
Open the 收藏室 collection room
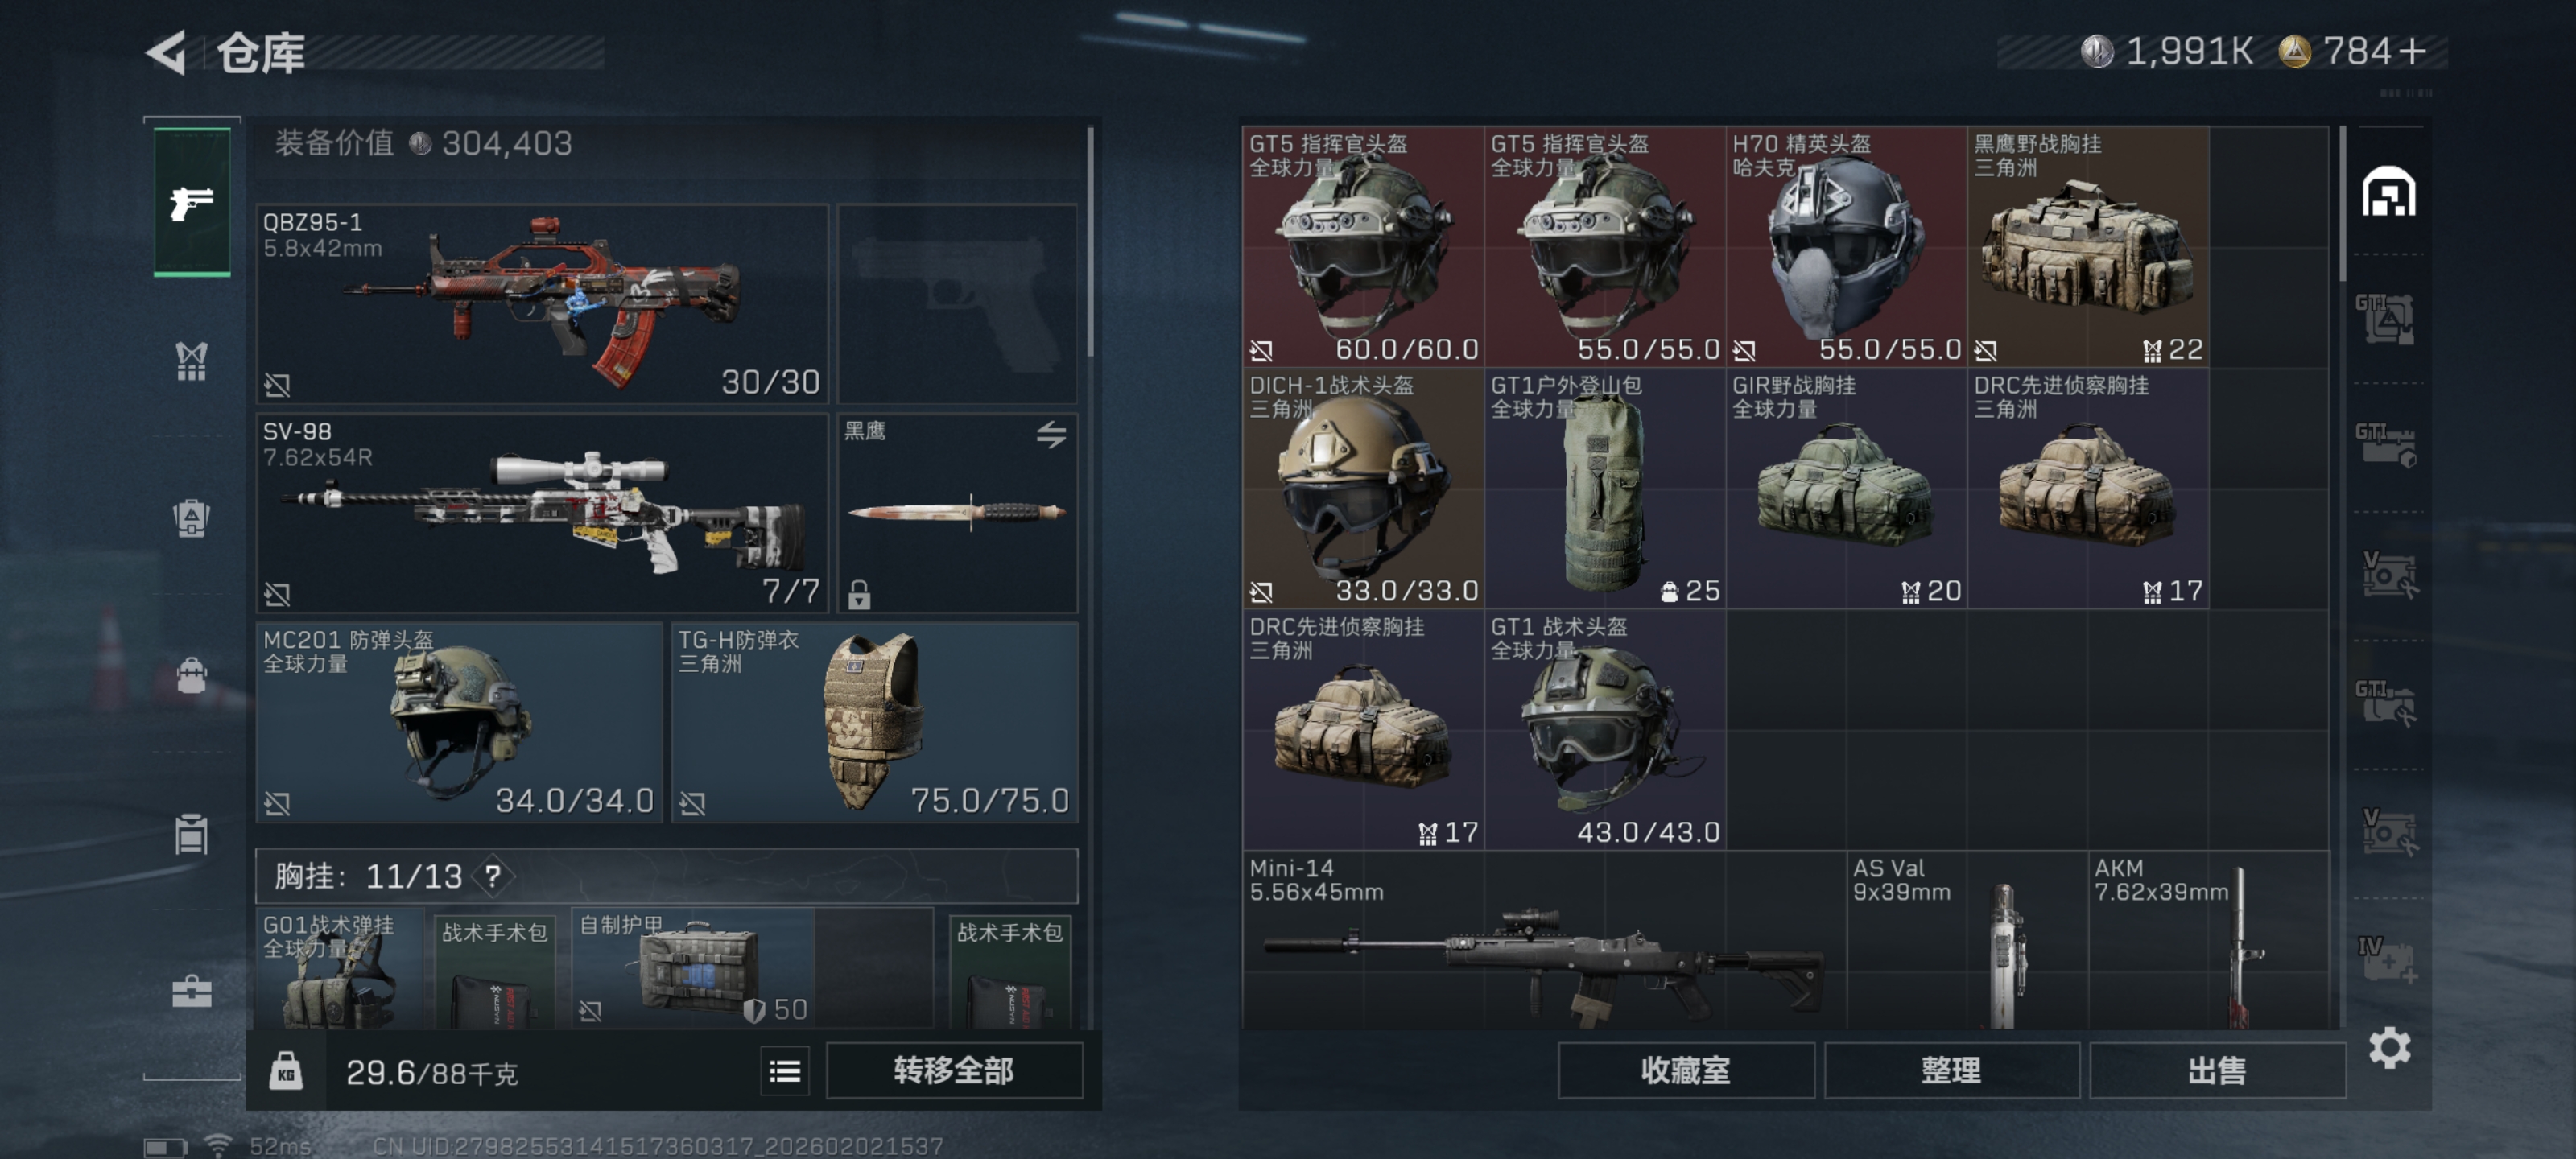(1686, 1071)
